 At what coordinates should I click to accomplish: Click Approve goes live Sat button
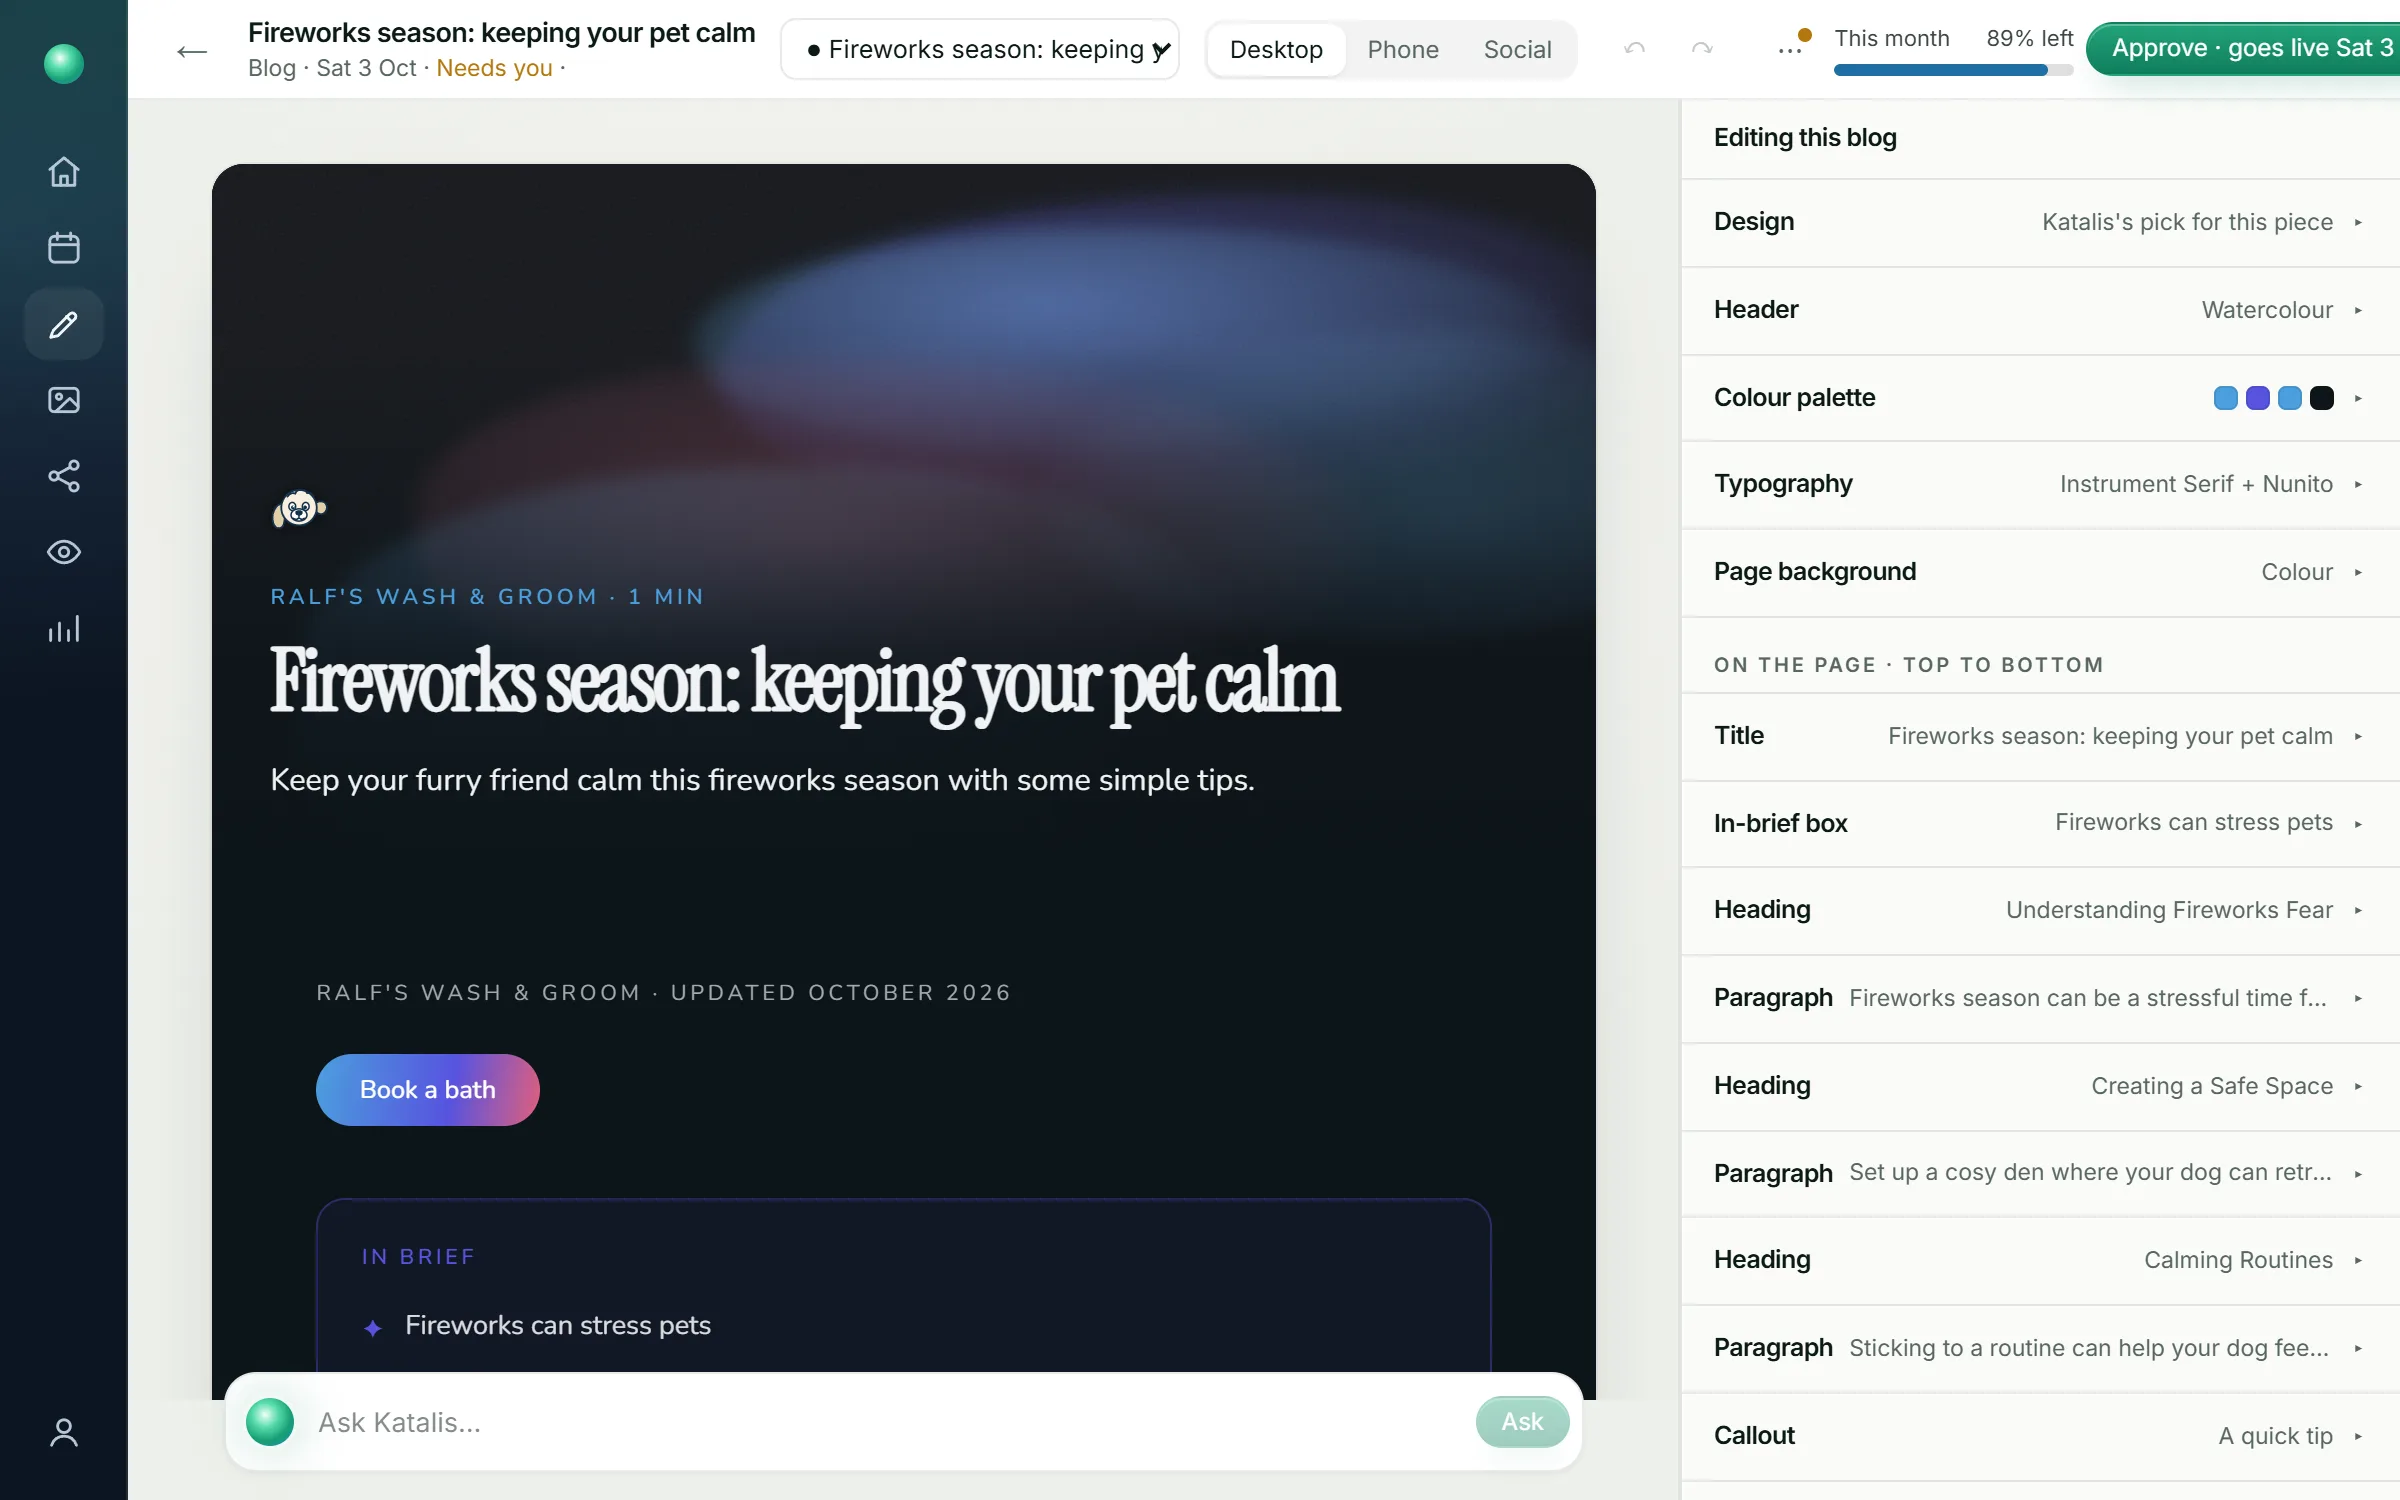pyautogui.click(x=2243, y=48)
